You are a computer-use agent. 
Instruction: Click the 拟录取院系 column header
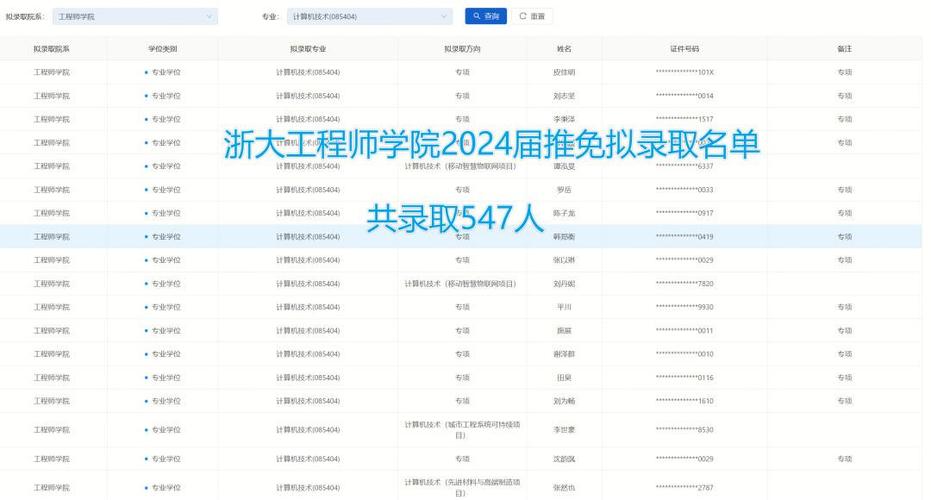(x=52, y=49)
